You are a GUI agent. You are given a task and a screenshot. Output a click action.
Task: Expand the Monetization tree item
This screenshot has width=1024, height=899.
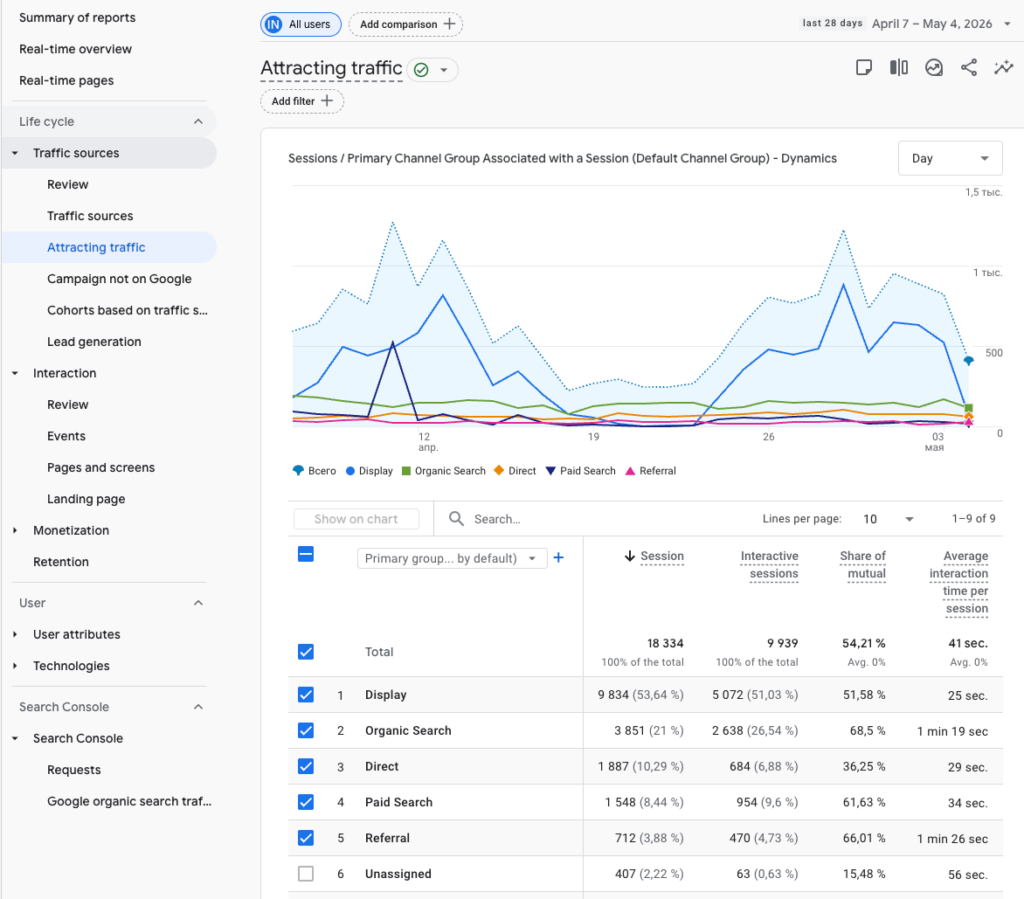15,530
